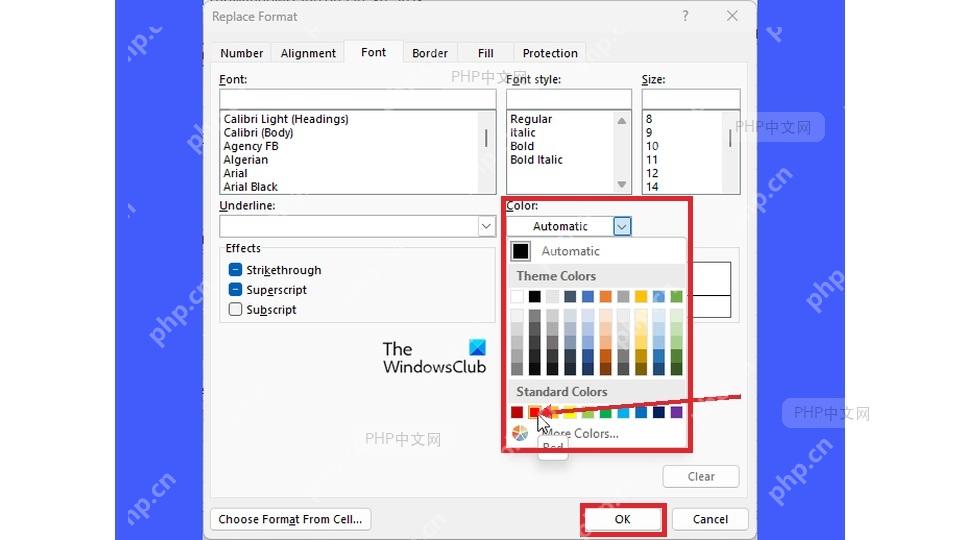Select font size 8
This screenshot has width=960, height=540.
[649, 119]
